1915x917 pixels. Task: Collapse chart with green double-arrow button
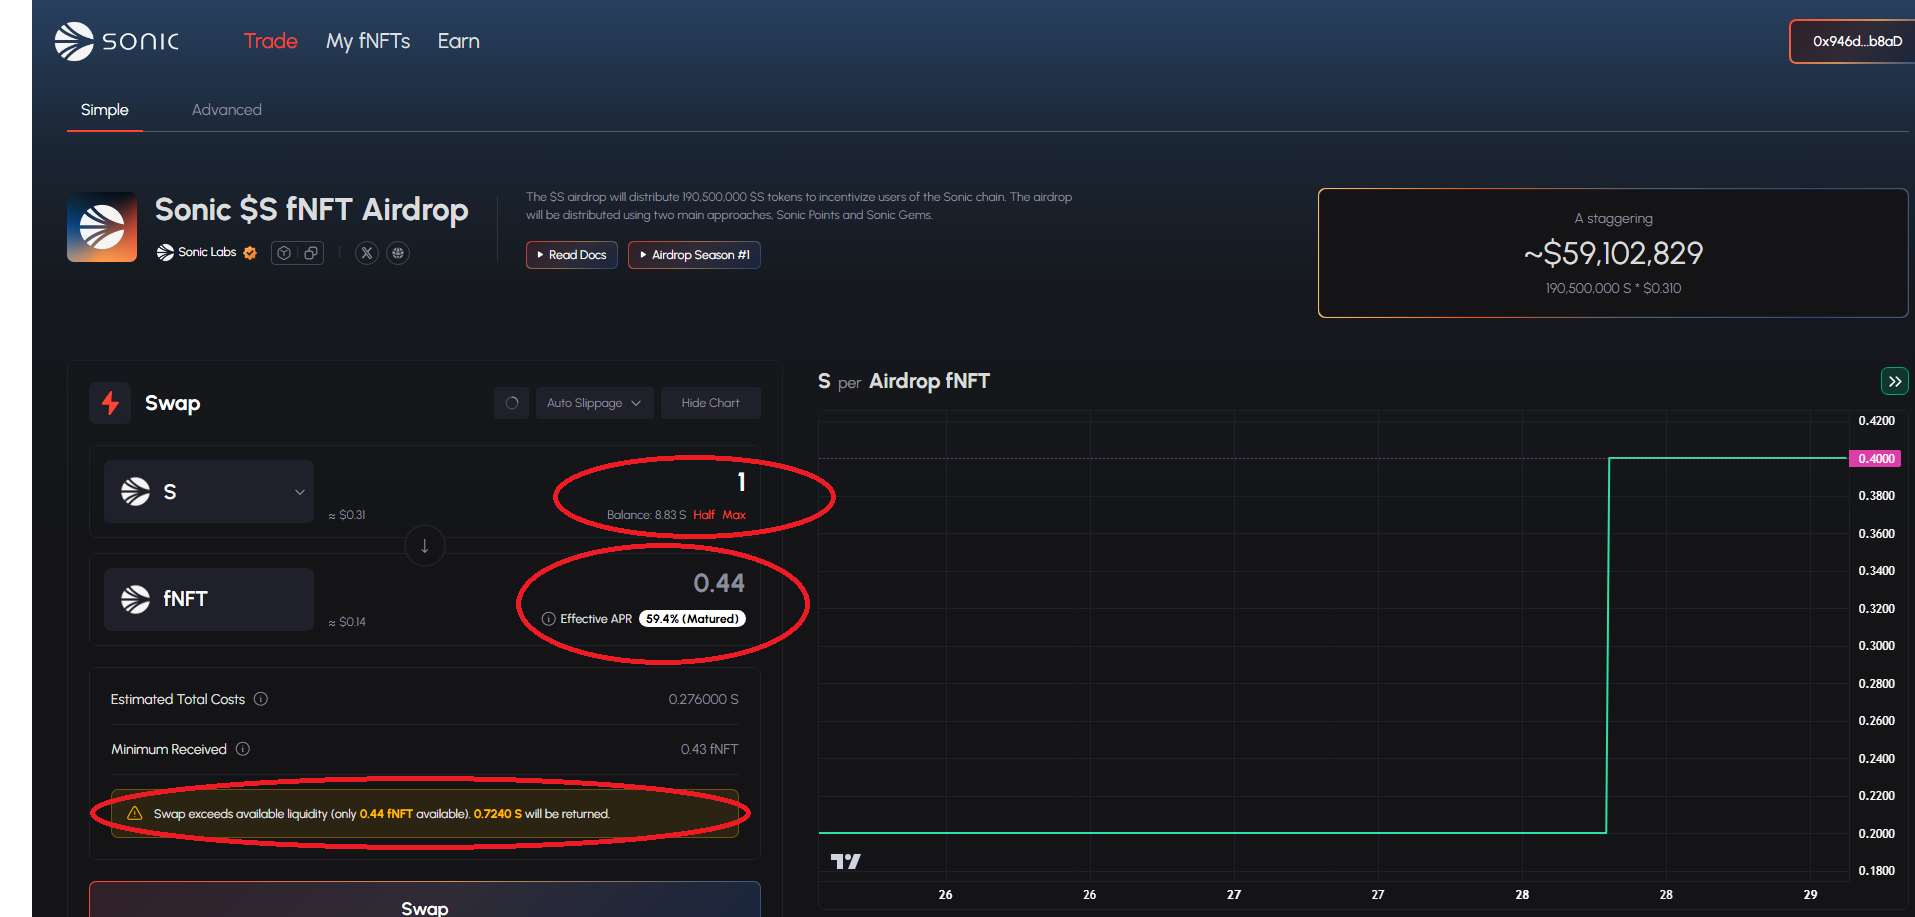click(x=1894, y=381)
